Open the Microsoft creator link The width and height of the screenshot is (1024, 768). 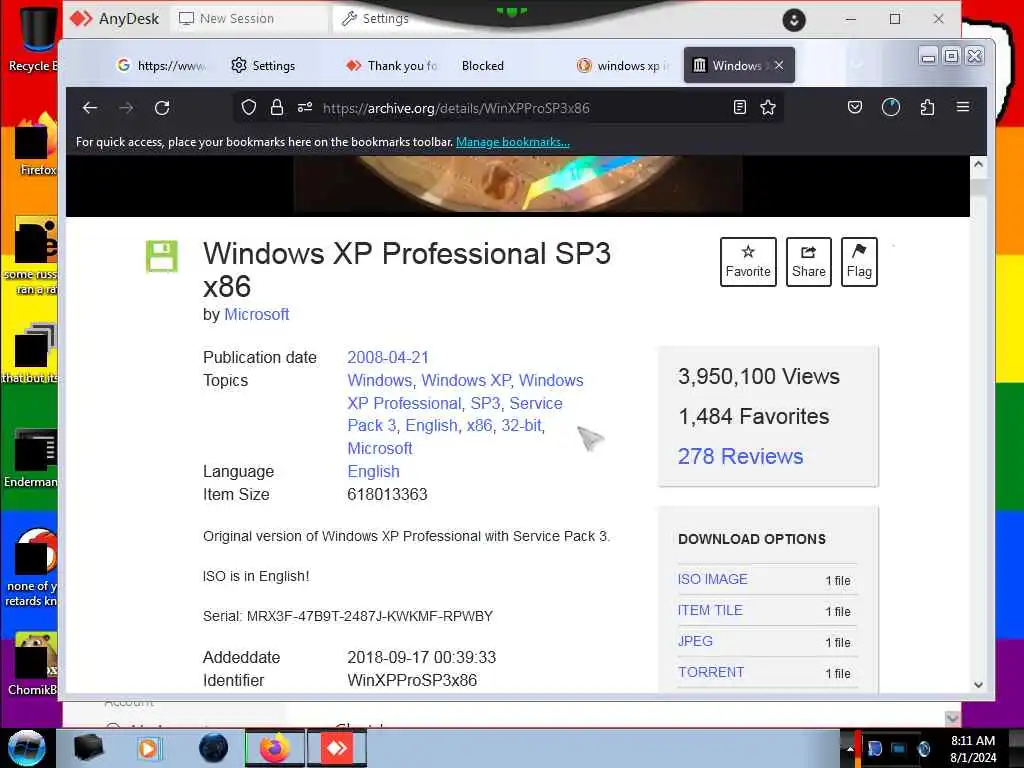pos(257,315)
